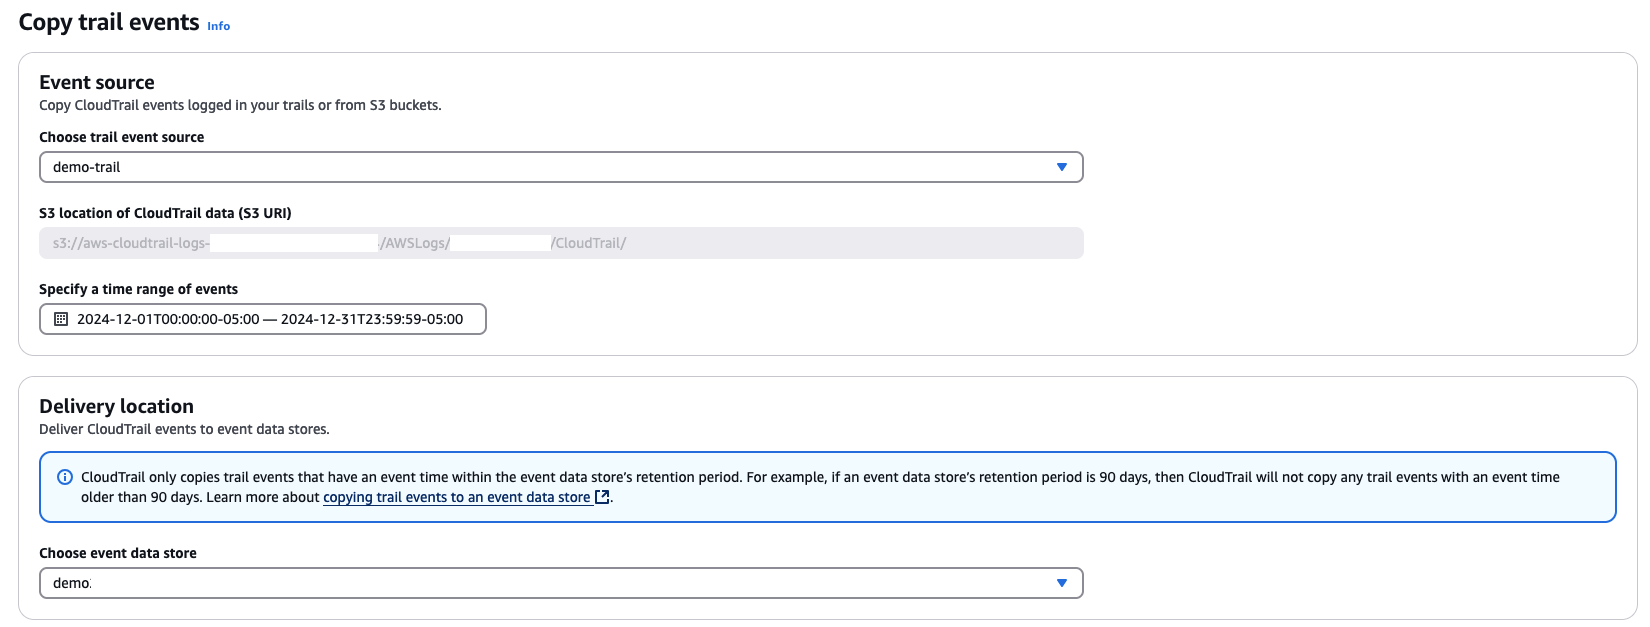Open the Info link beside Copy trail events
The width and height of the screenshot is (1650, 627).
pos(218,26)
